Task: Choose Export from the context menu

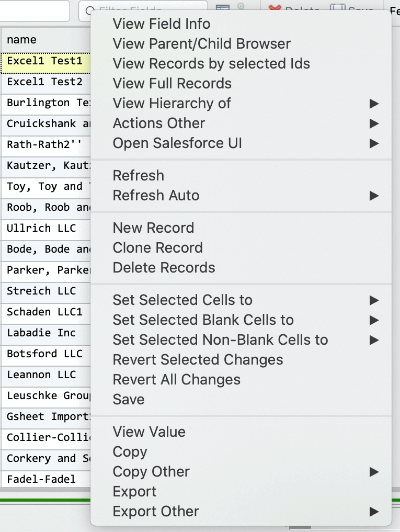Action: pyautogui.click(x=241, y=492)
